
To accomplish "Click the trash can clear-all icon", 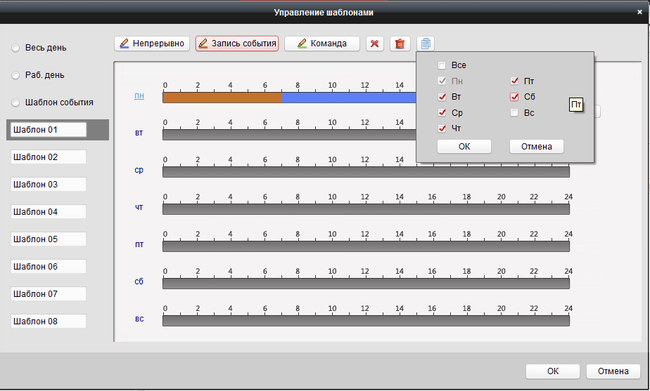I will pyautogui.click(x=400, y=44).
